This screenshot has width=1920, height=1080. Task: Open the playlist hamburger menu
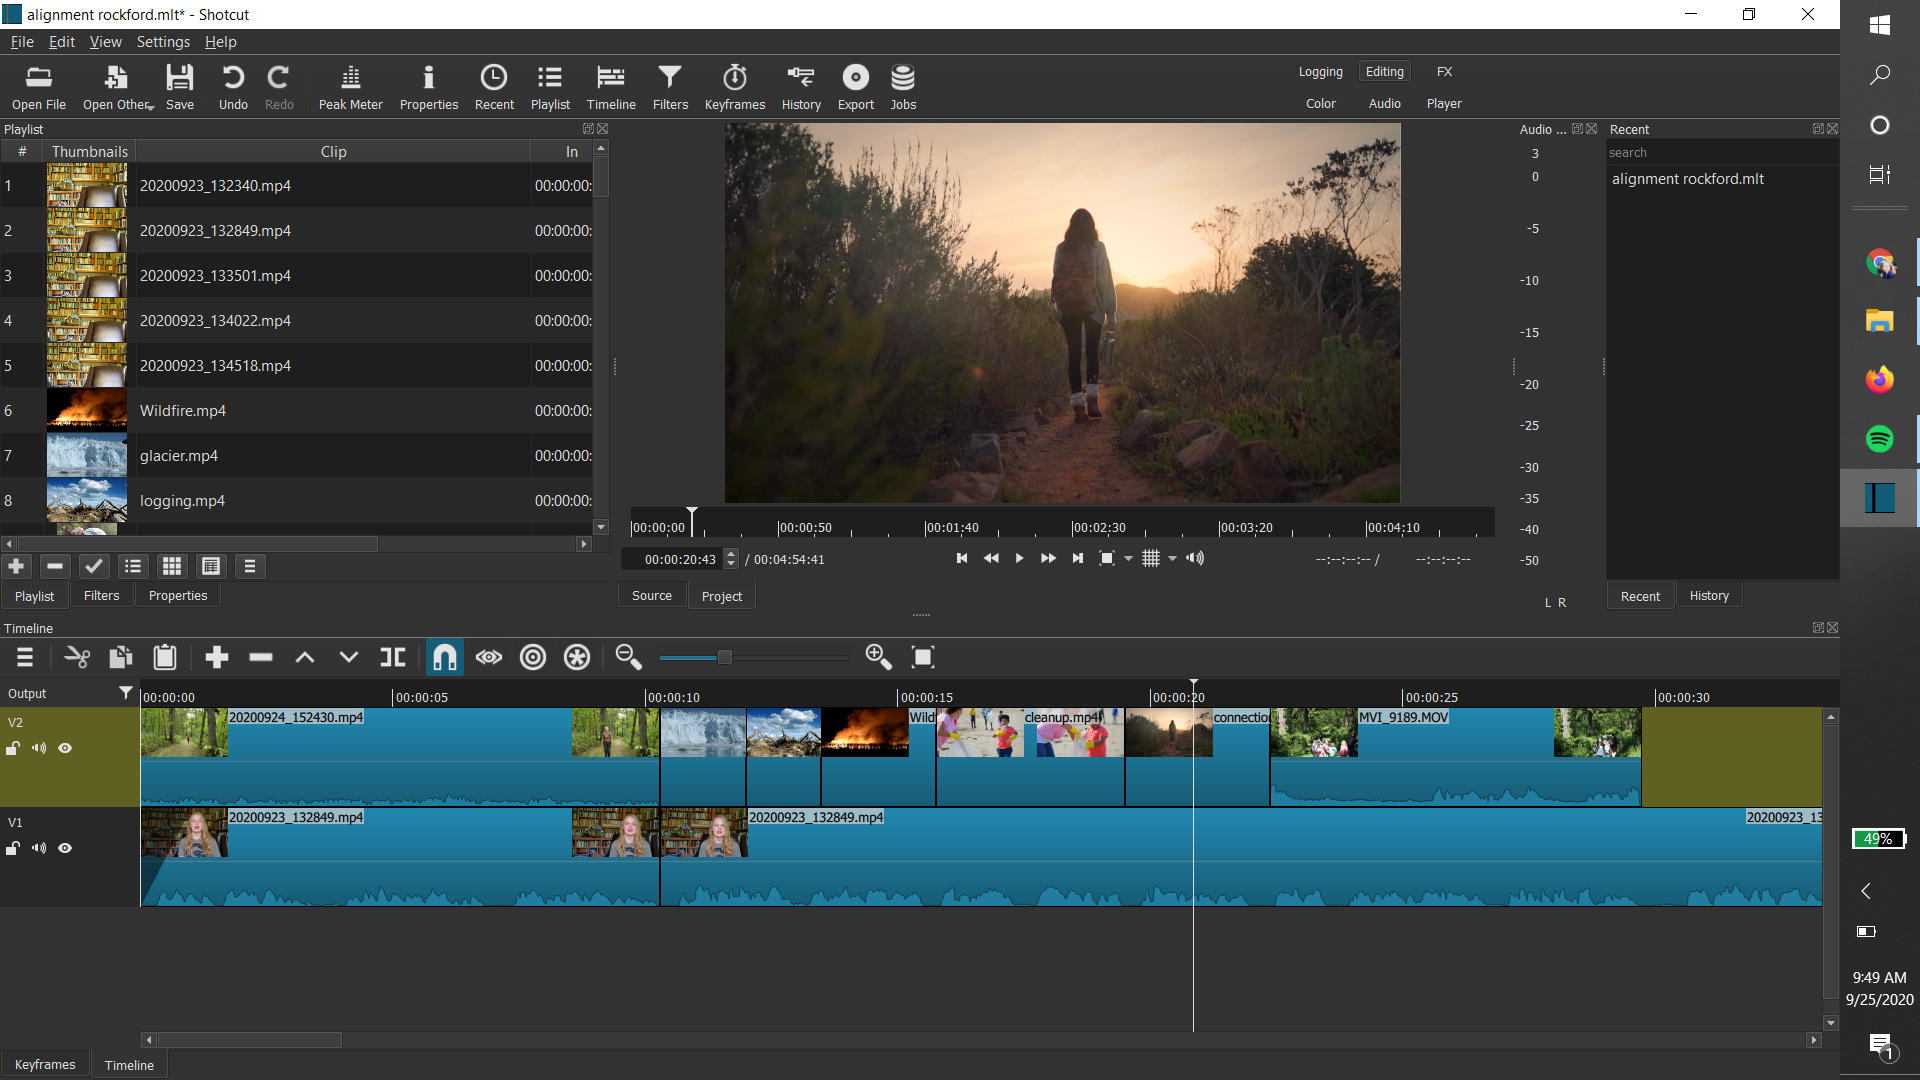pos(250,566)
